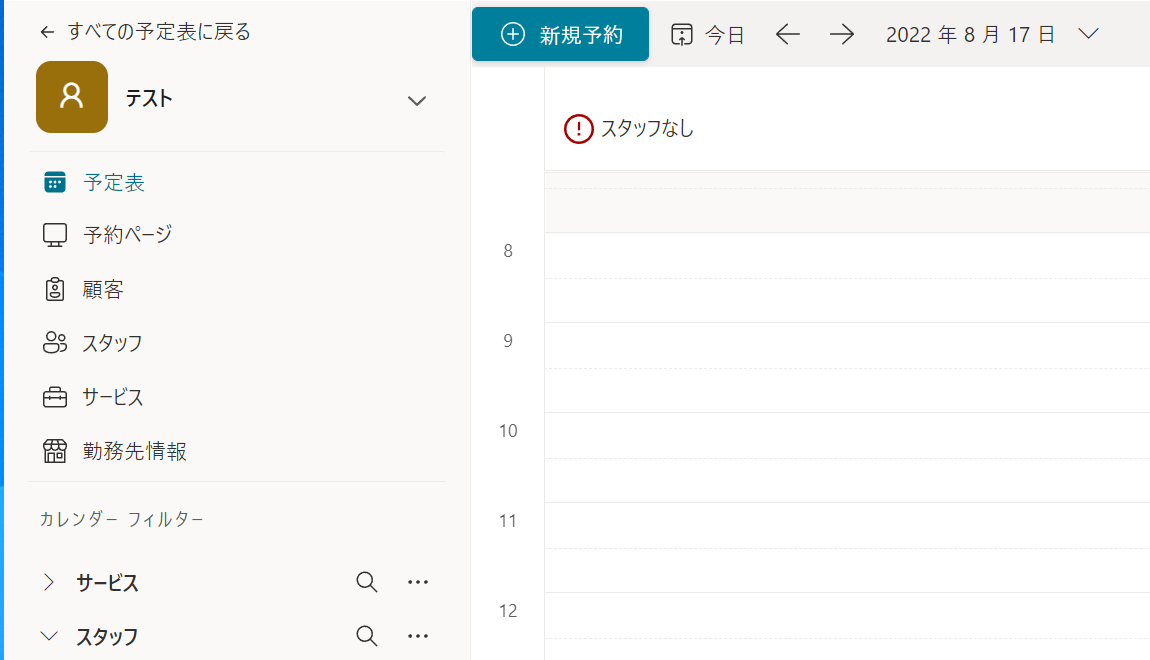
Task: Search within the スタッフ calendar filter
Action: click(x=367, y=636)
